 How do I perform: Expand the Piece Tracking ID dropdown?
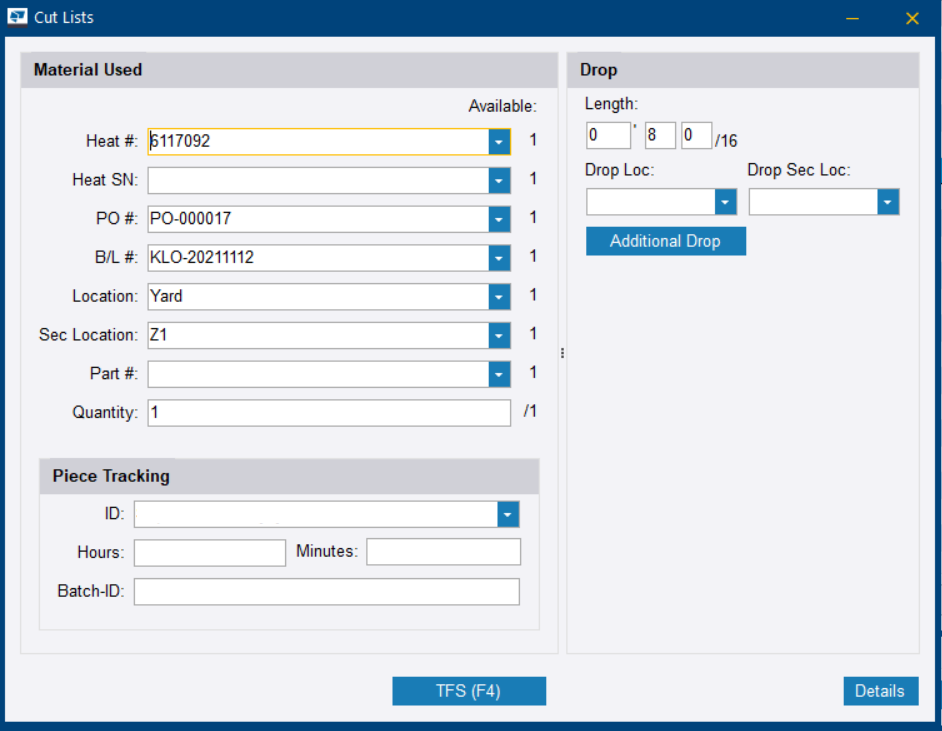(507, 513)
